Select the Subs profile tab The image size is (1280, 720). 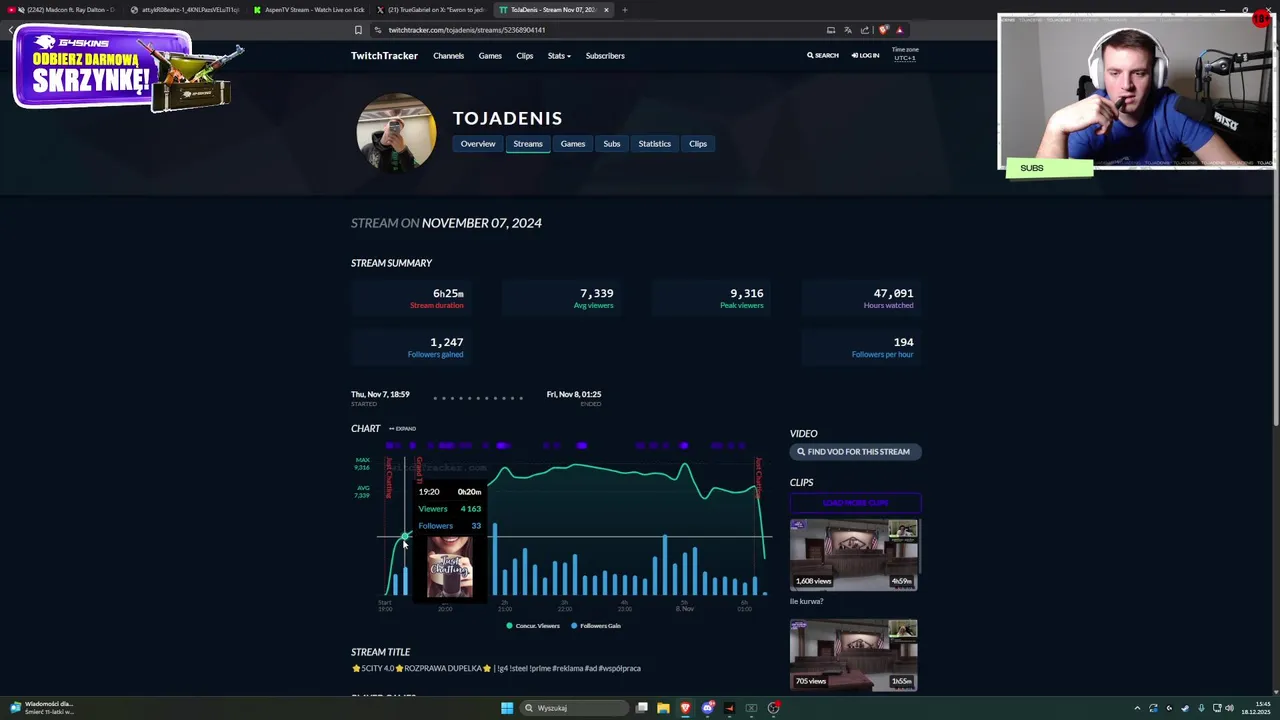(x=612, y=144)
